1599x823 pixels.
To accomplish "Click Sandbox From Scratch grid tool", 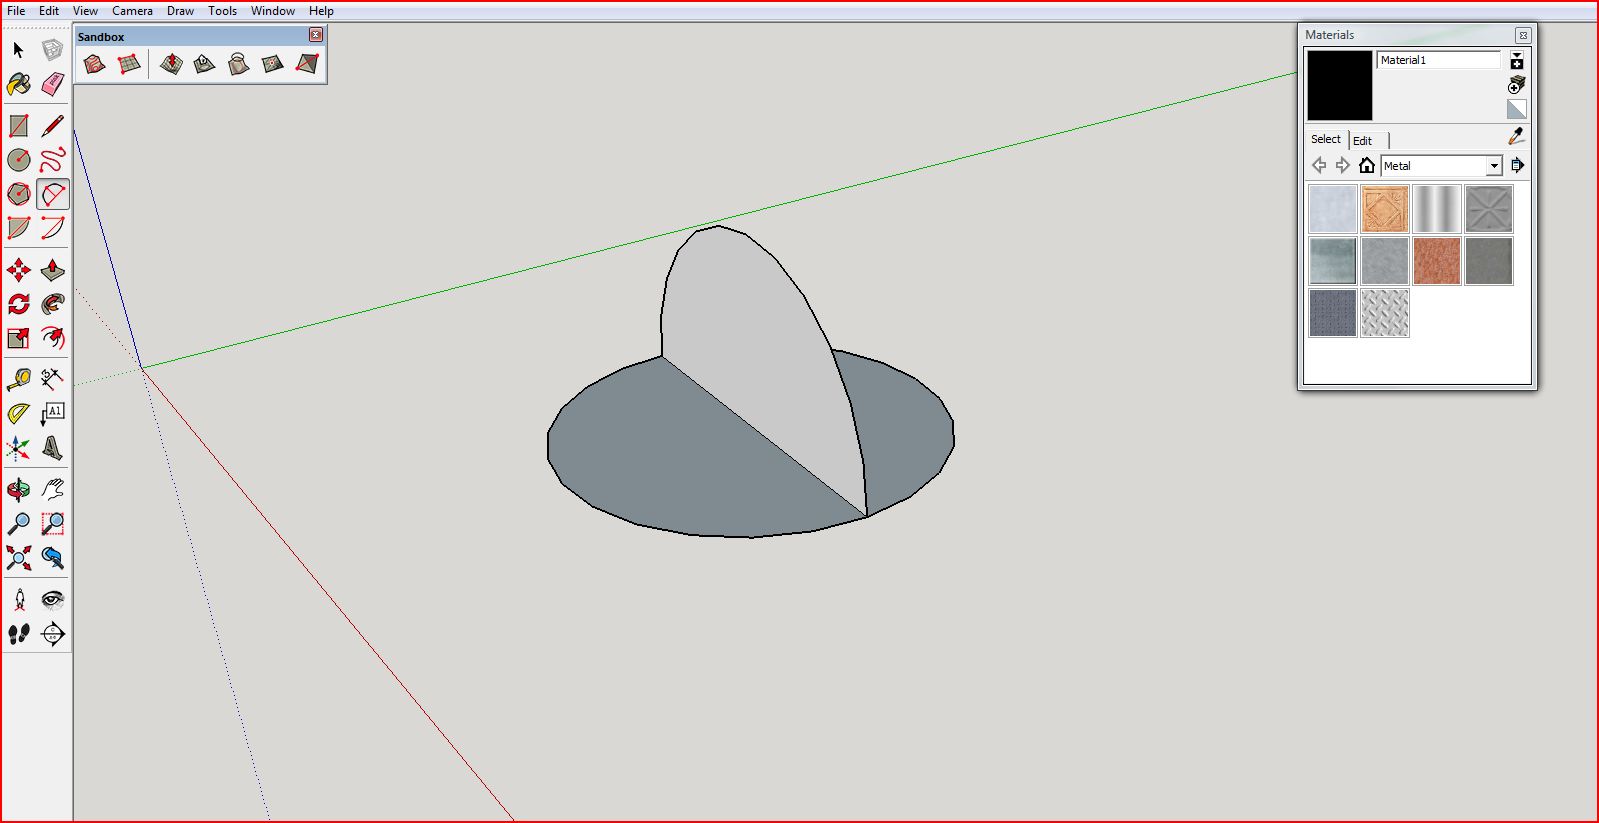I will coord(129,64).
